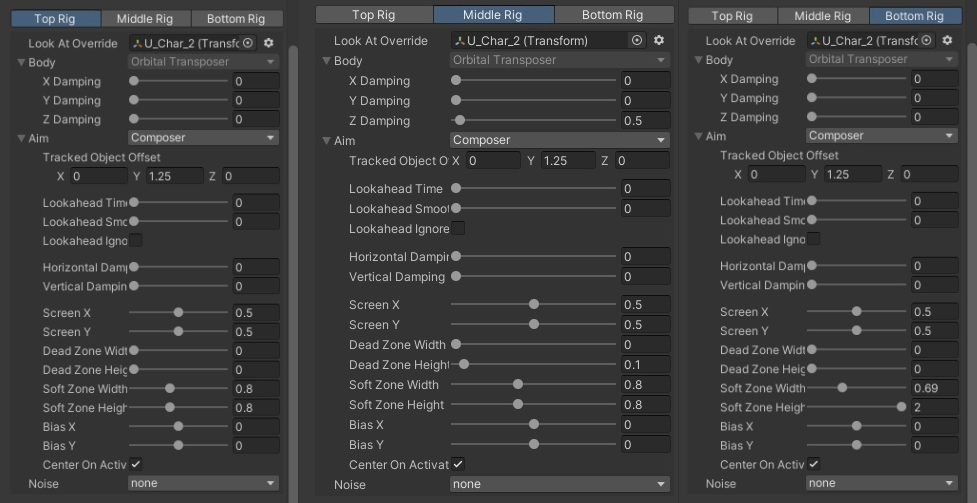Select Bottom Rig tab in middle panel
977x503 pixels.
click(612, 15)
